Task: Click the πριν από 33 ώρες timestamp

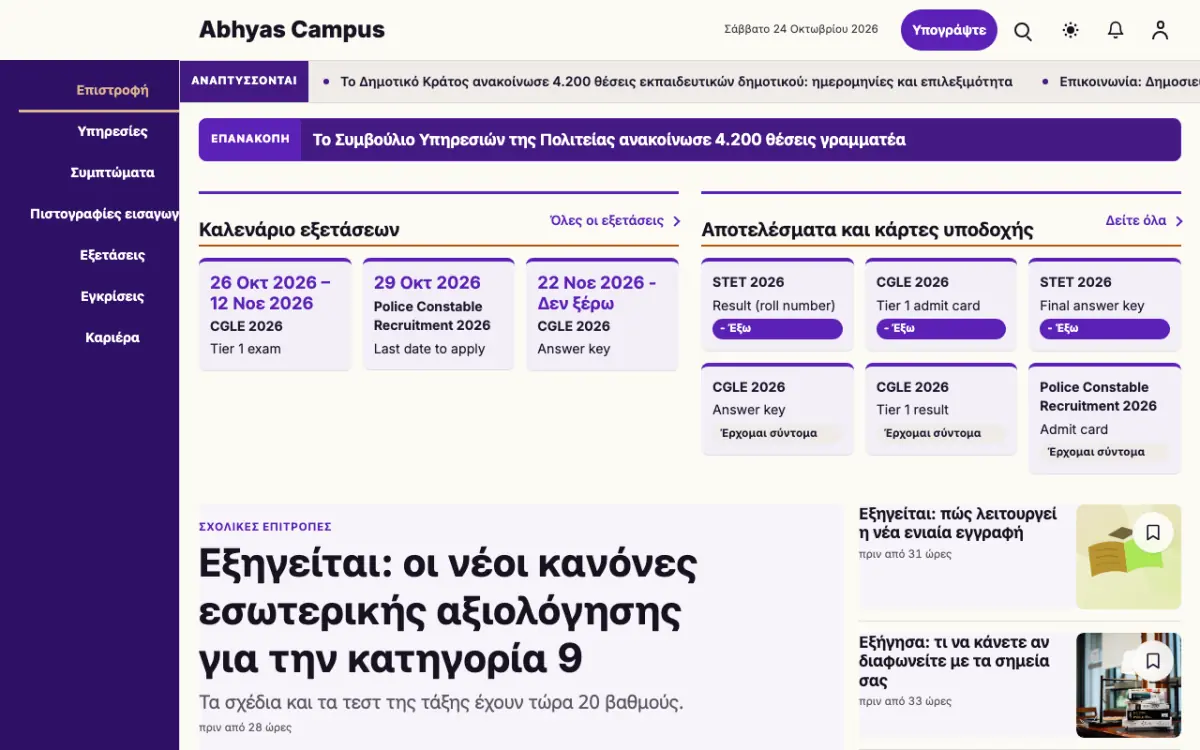Action: pyautogui.click(x=905, y=702)
